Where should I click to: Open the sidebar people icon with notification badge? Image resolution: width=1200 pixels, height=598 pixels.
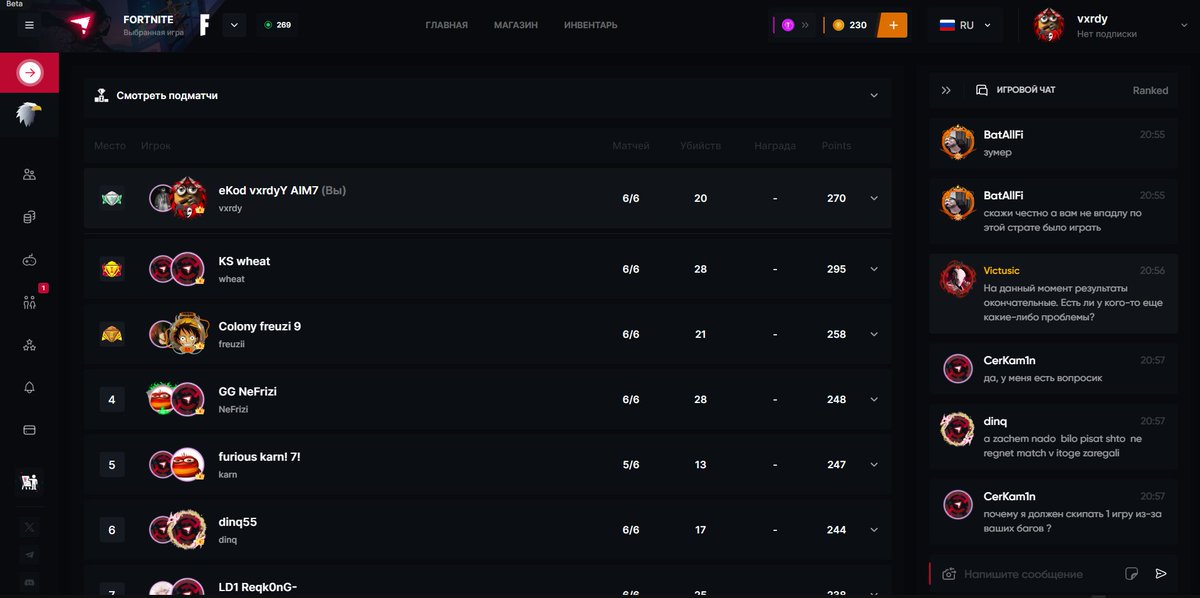(29, 302)
